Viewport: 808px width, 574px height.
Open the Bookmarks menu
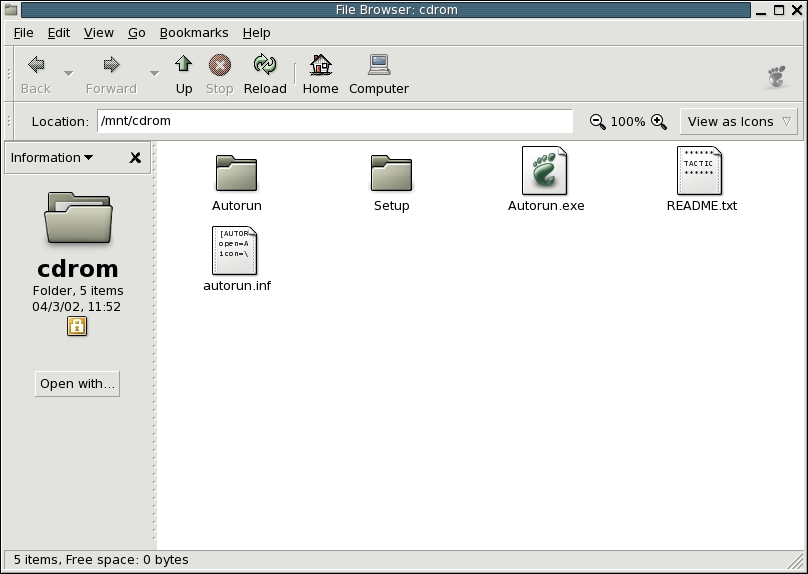tap(194, 33)
